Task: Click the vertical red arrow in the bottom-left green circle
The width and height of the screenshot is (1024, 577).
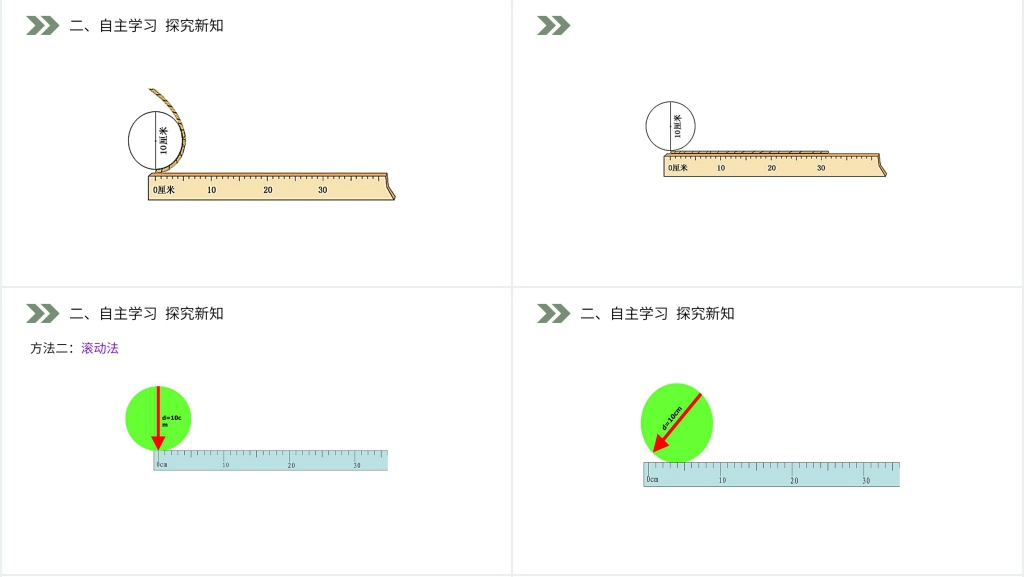Action: (157, 418)
